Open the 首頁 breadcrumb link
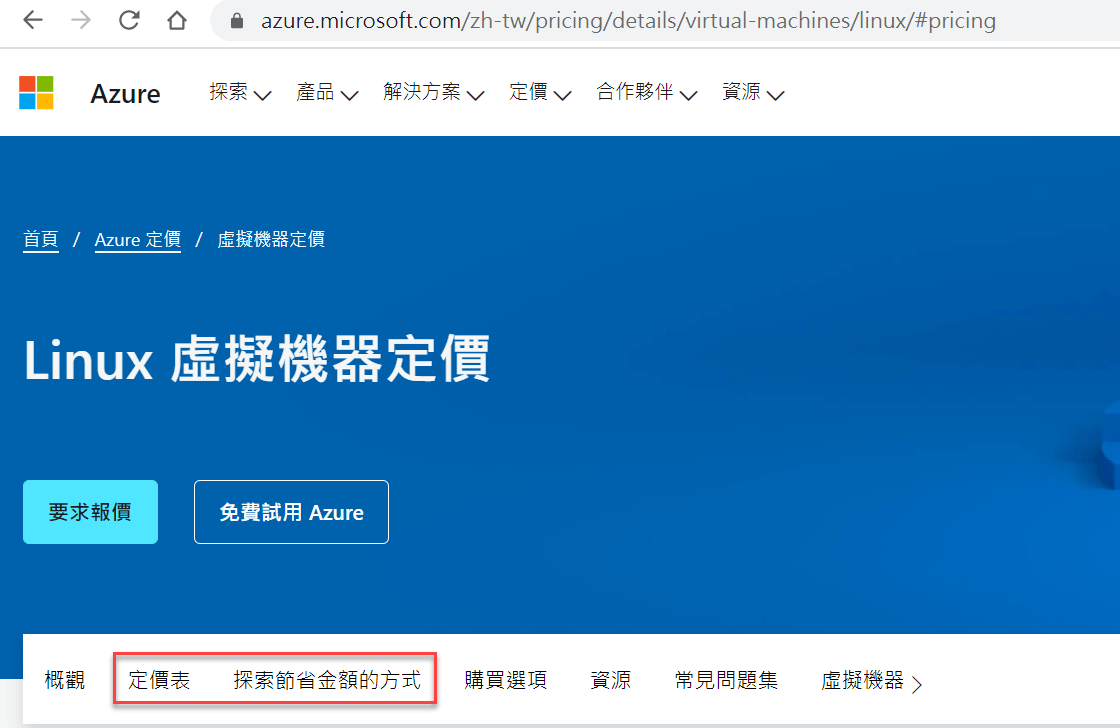Screen dimensions: 1120x728 click(x=41, y=239)
